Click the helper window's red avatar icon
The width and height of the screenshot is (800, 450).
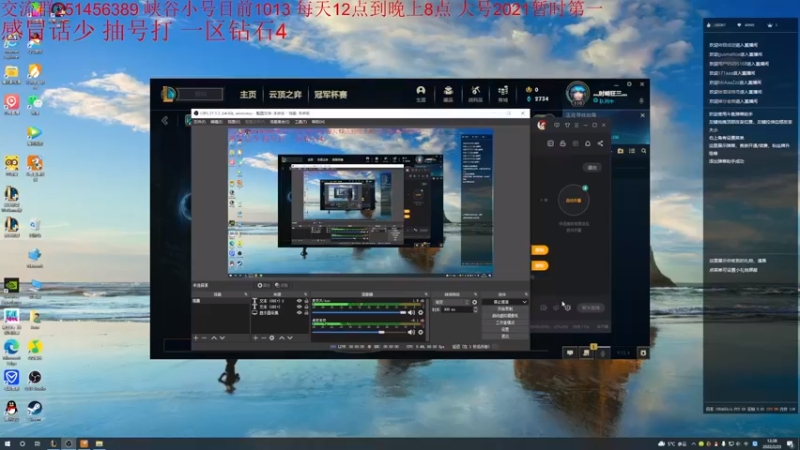(542, 125)
